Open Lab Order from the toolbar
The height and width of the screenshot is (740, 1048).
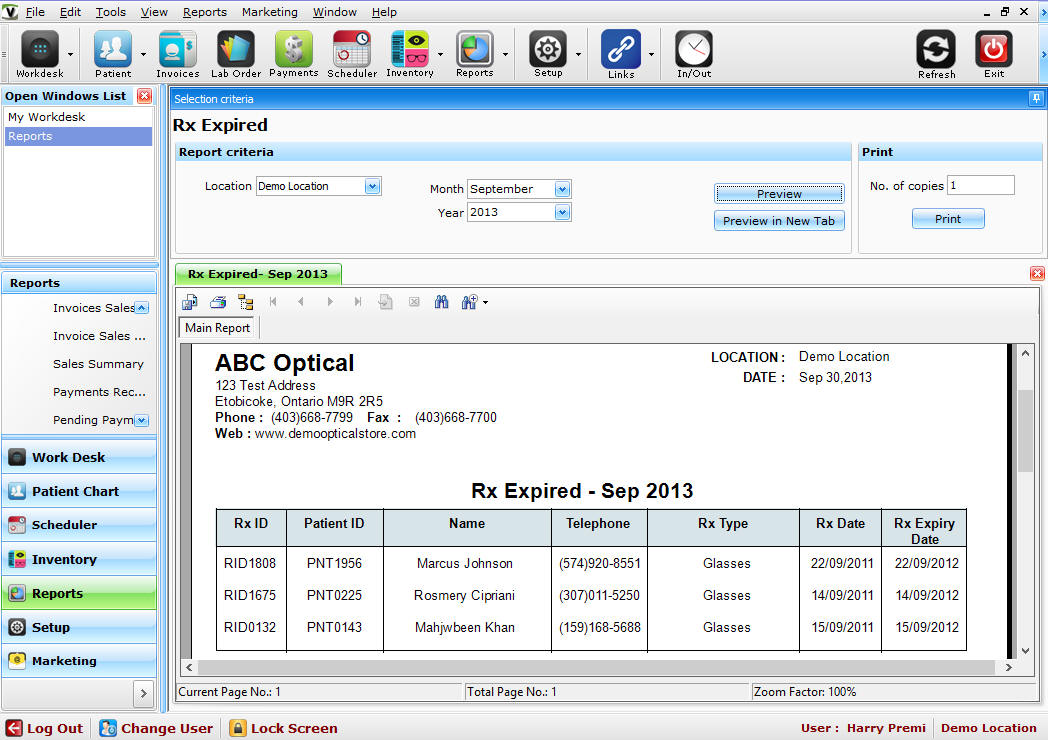click(x=236, y=53)
